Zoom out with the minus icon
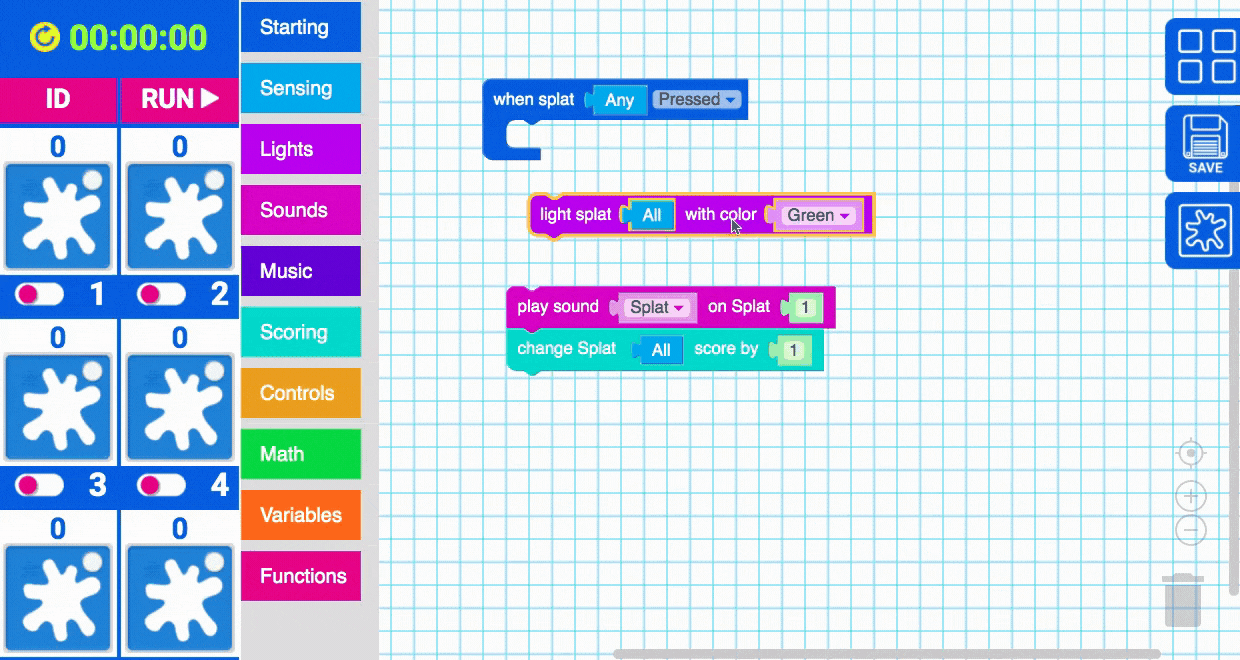The image size is (1240, 660). pos(1190,530)
